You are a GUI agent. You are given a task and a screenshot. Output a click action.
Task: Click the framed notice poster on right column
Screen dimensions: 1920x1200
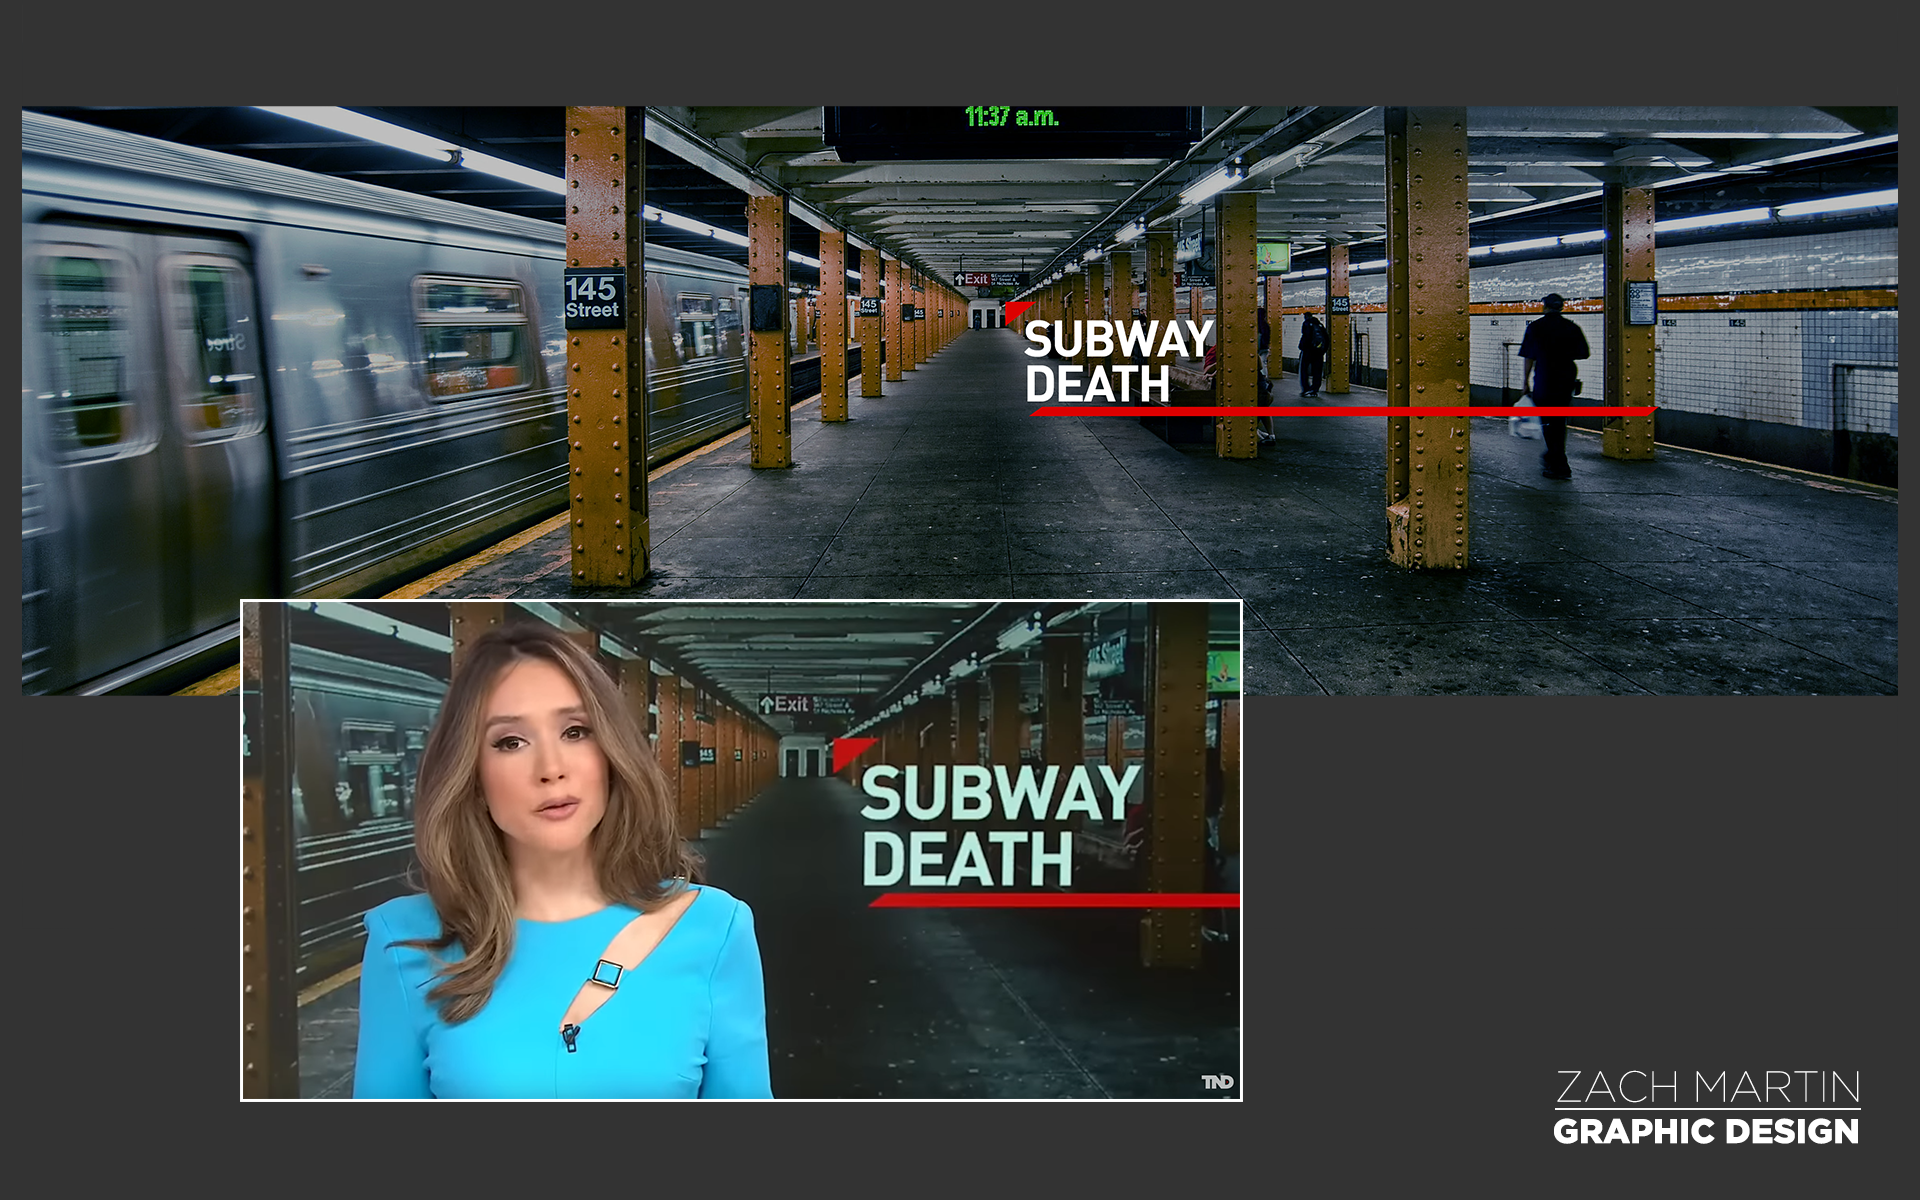click(1641, 302)
